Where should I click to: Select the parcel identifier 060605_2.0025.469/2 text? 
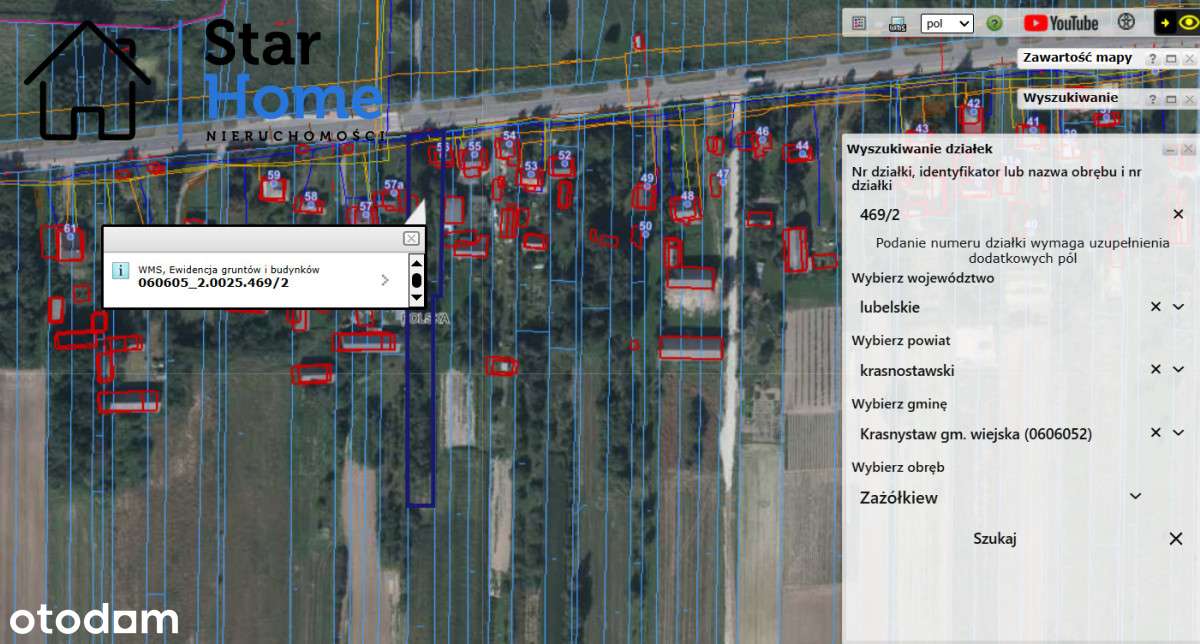click(213, 283)
